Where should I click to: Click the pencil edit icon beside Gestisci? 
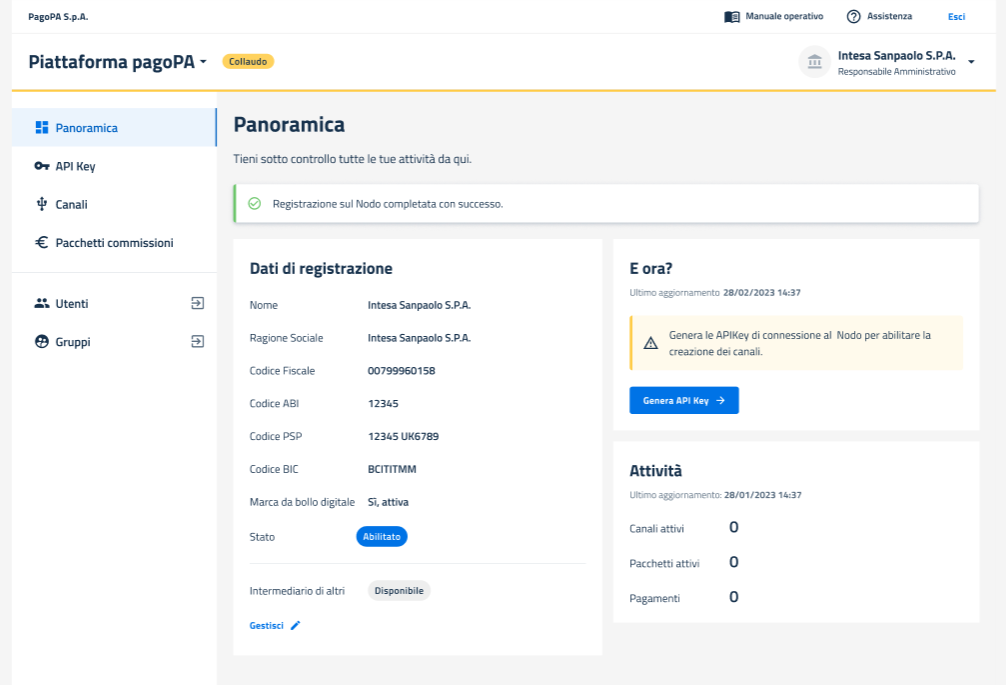[295, 625]
